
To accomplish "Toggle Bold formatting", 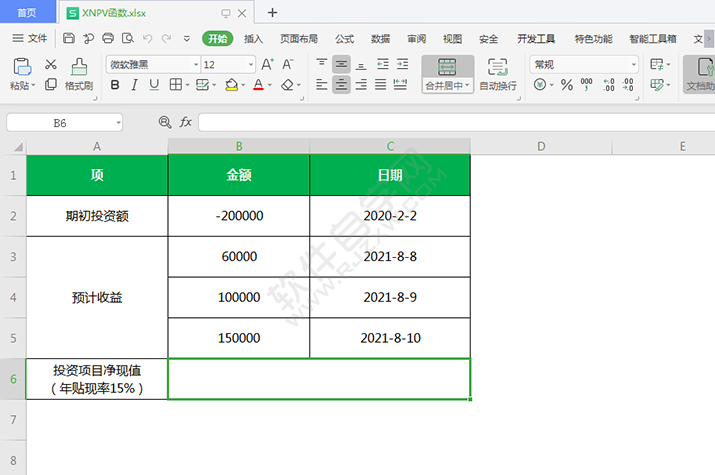I will (115, 85).
